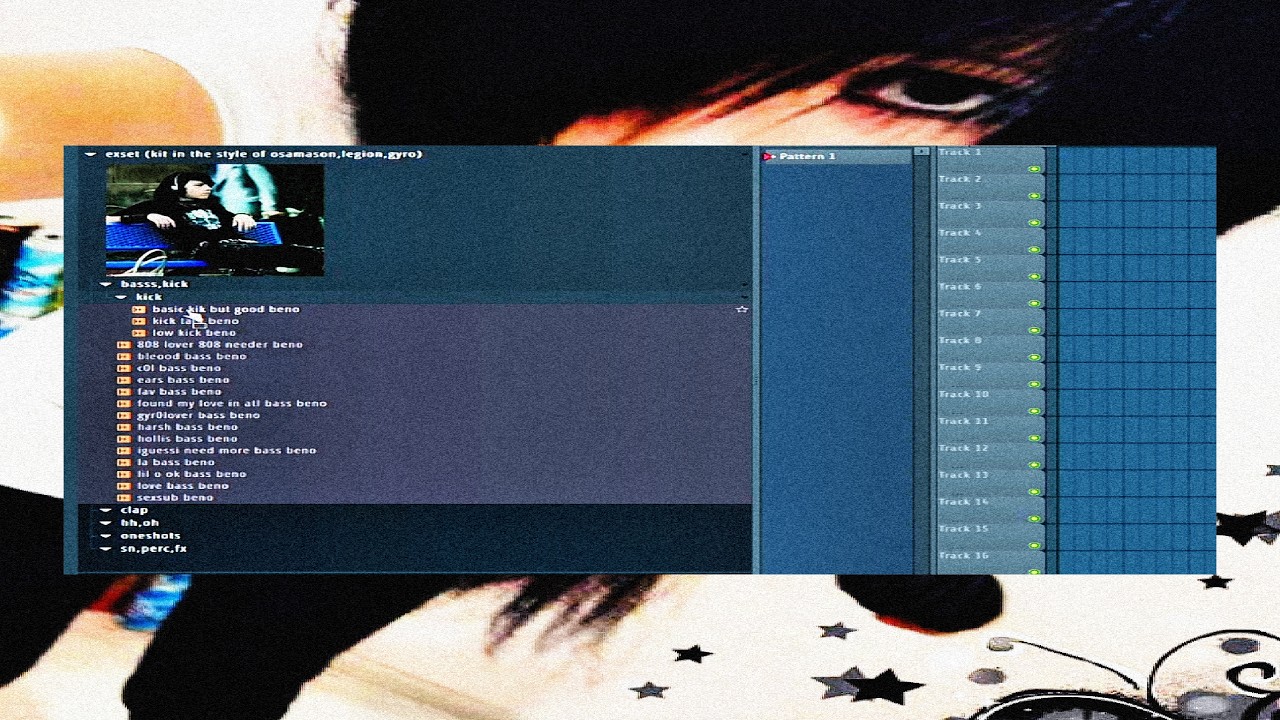Image resolution: width=1280 pixels, height=720 pixels.
Task: Click sample icon of "basic kik but good beno"
Action: [x=139, y=309]
